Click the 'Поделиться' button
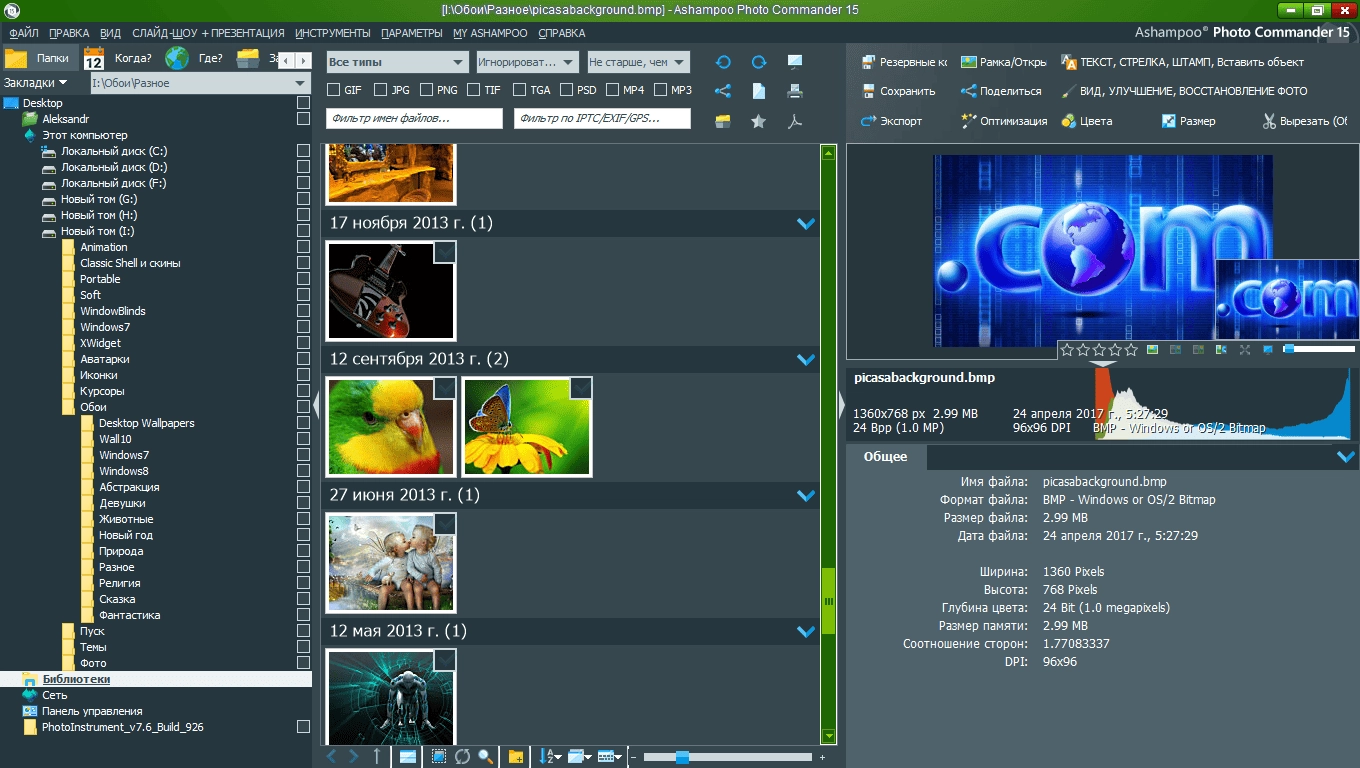The height and width of the screenshot is (768, 1360). [x=1001, y=91]
